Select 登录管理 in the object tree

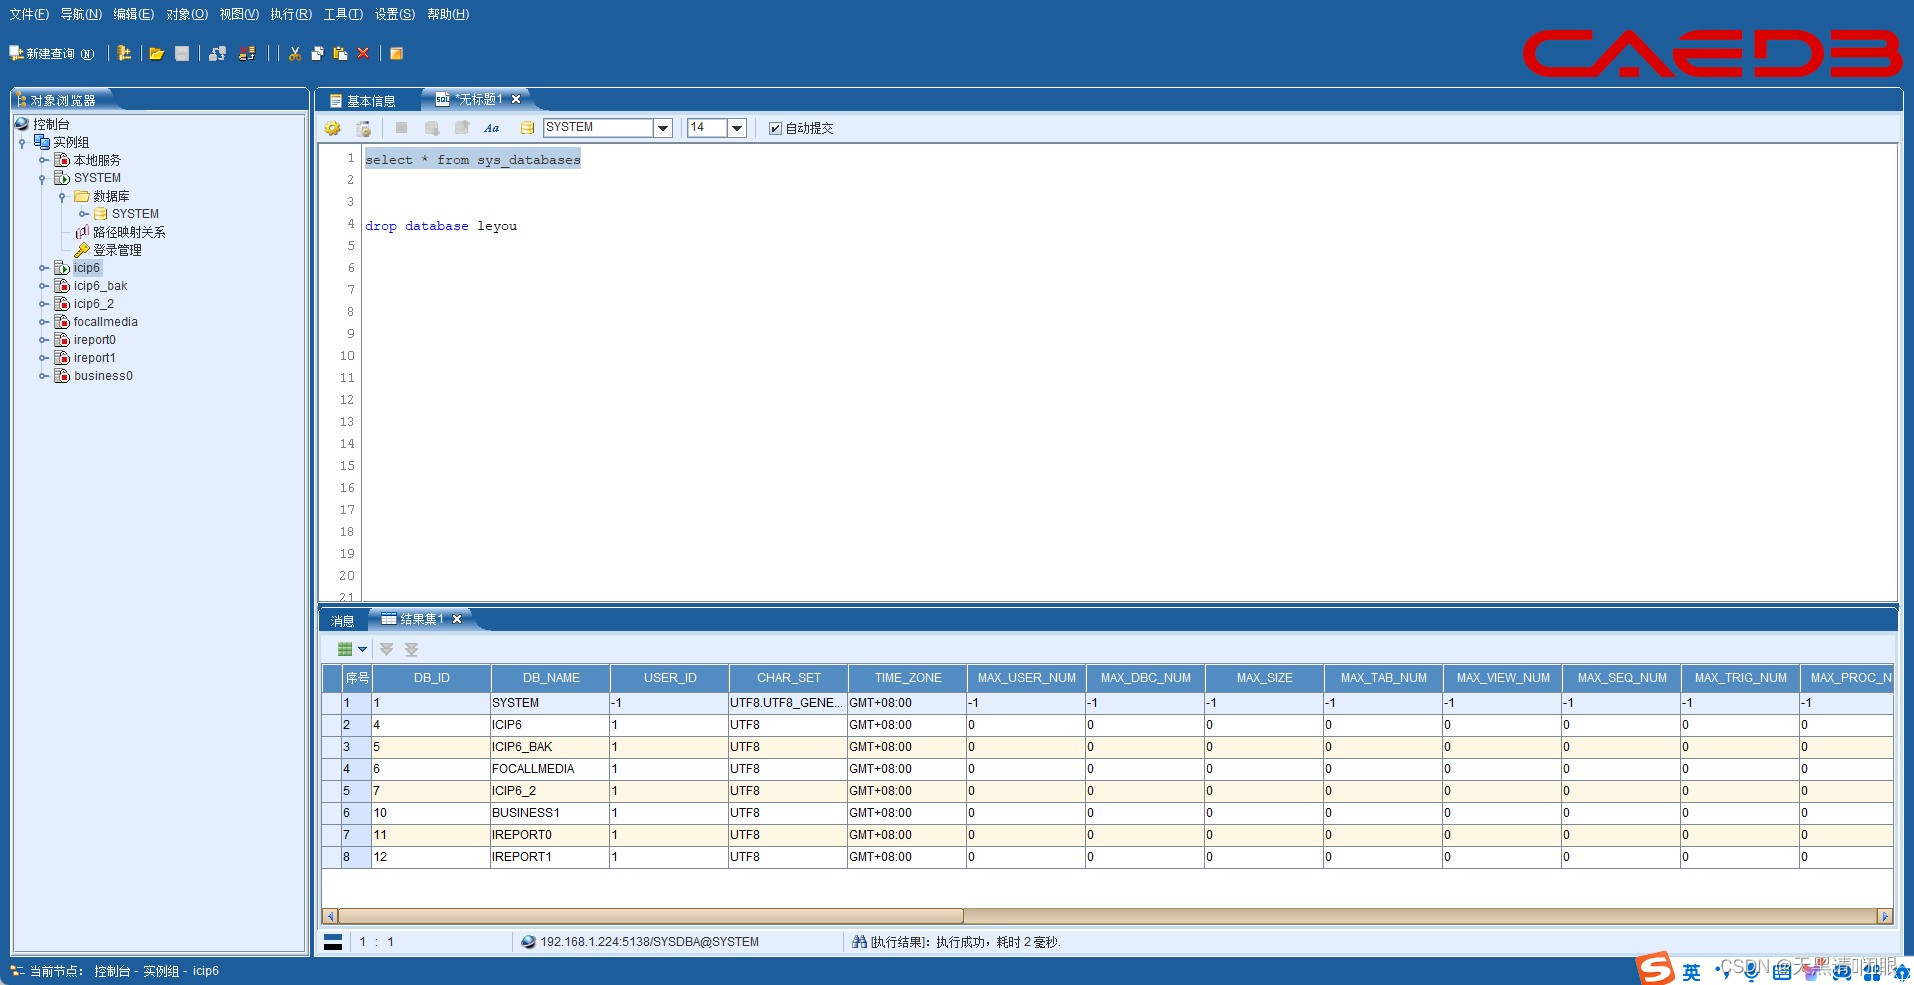[117, 250]
